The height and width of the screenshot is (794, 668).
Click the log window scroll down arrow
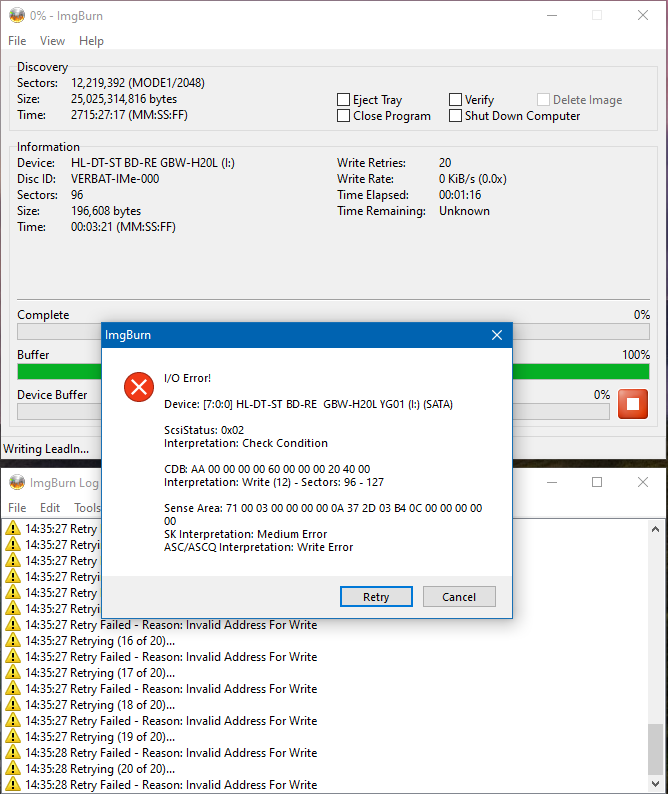coord(655,783)
